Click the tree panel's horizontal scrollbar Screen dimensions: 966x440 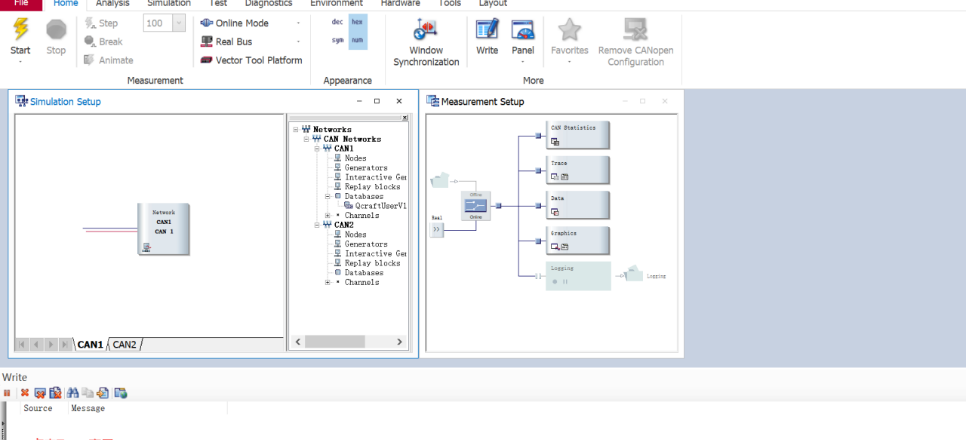click(x=335, y=341)
